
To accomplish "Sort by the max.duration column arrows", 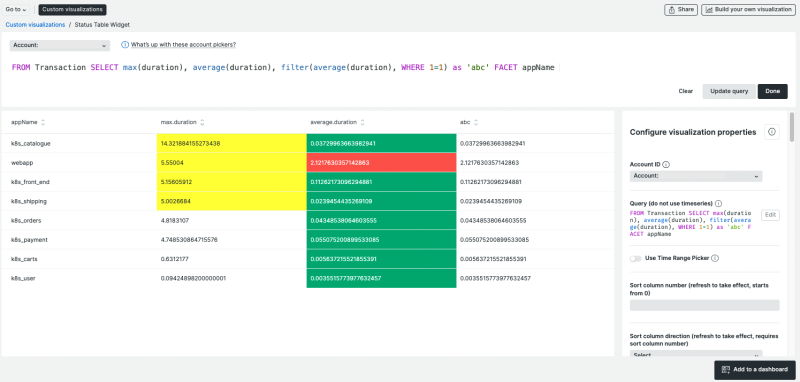I will pyautogui.click(x=203, y=122).
